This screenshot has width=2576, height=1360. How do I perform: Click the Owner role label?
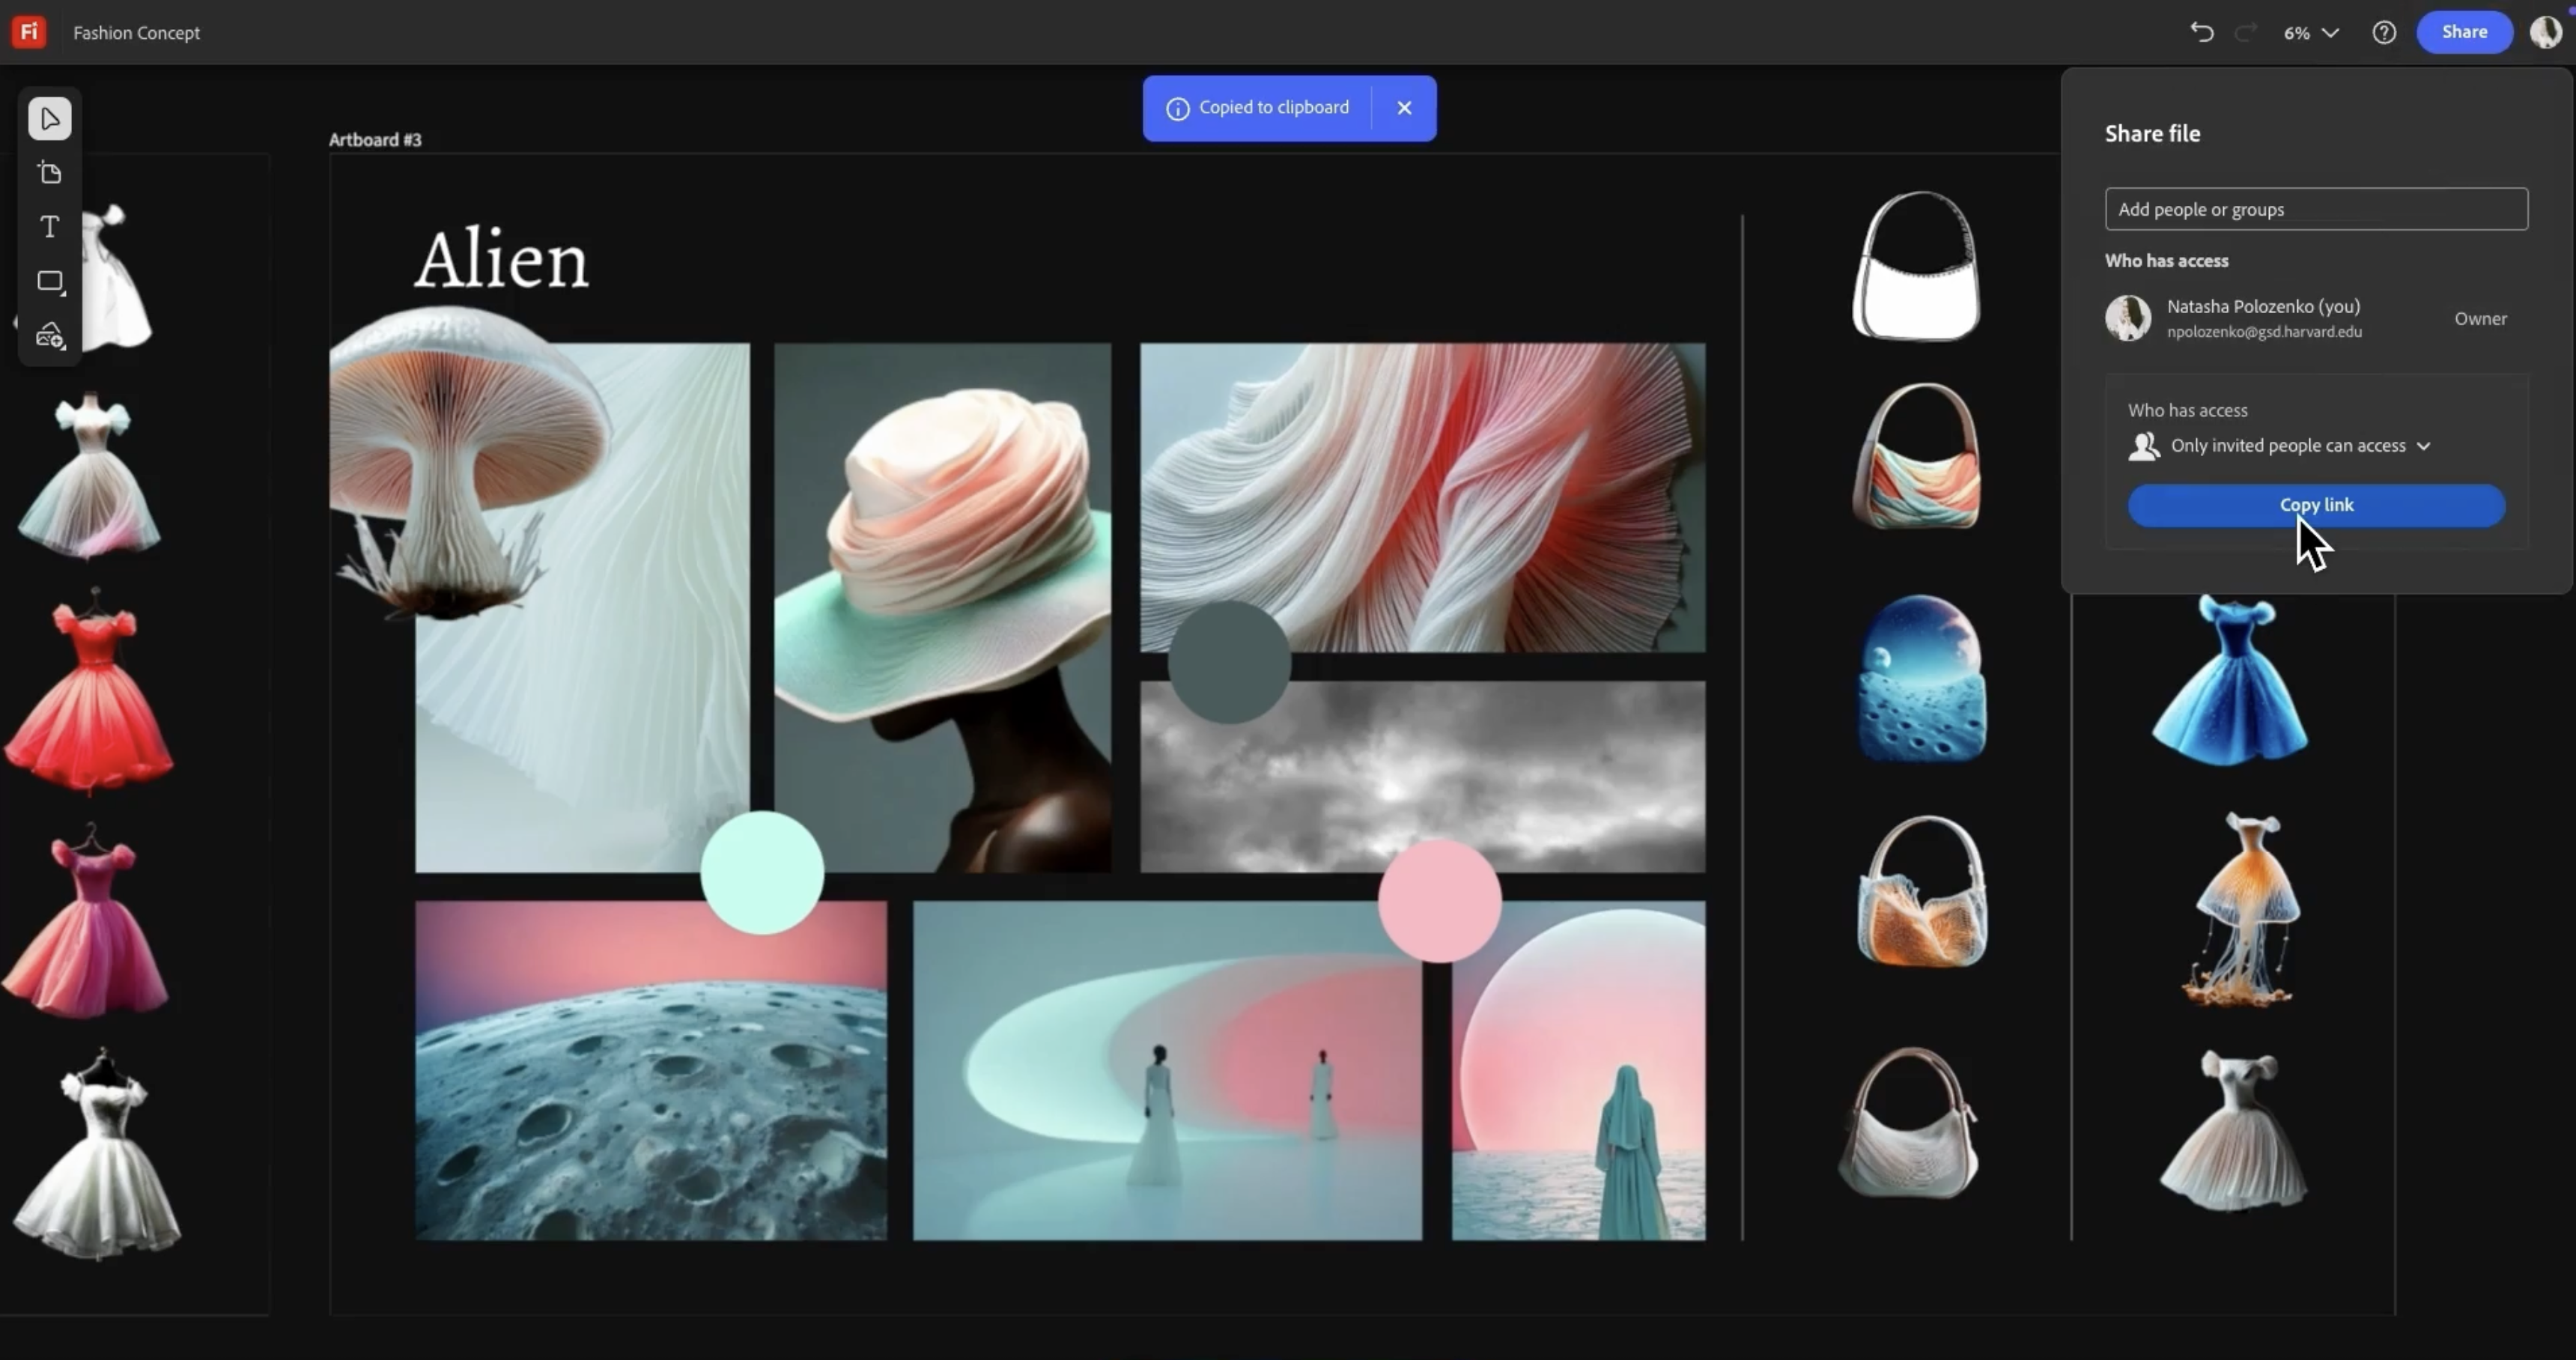[2480, 319]
